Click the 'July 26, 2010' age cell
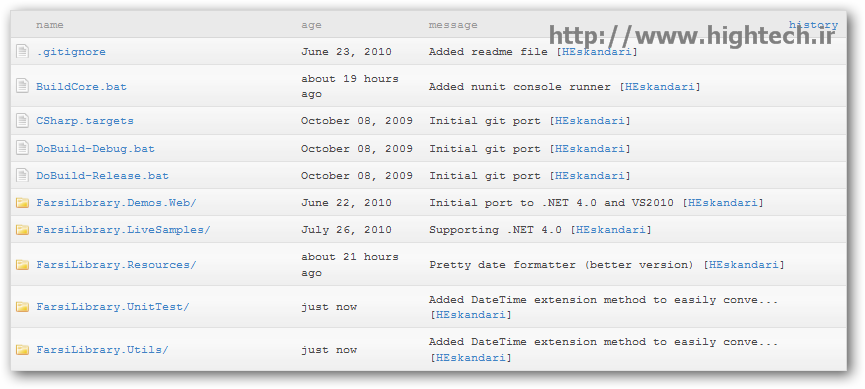 click(346, 230)
